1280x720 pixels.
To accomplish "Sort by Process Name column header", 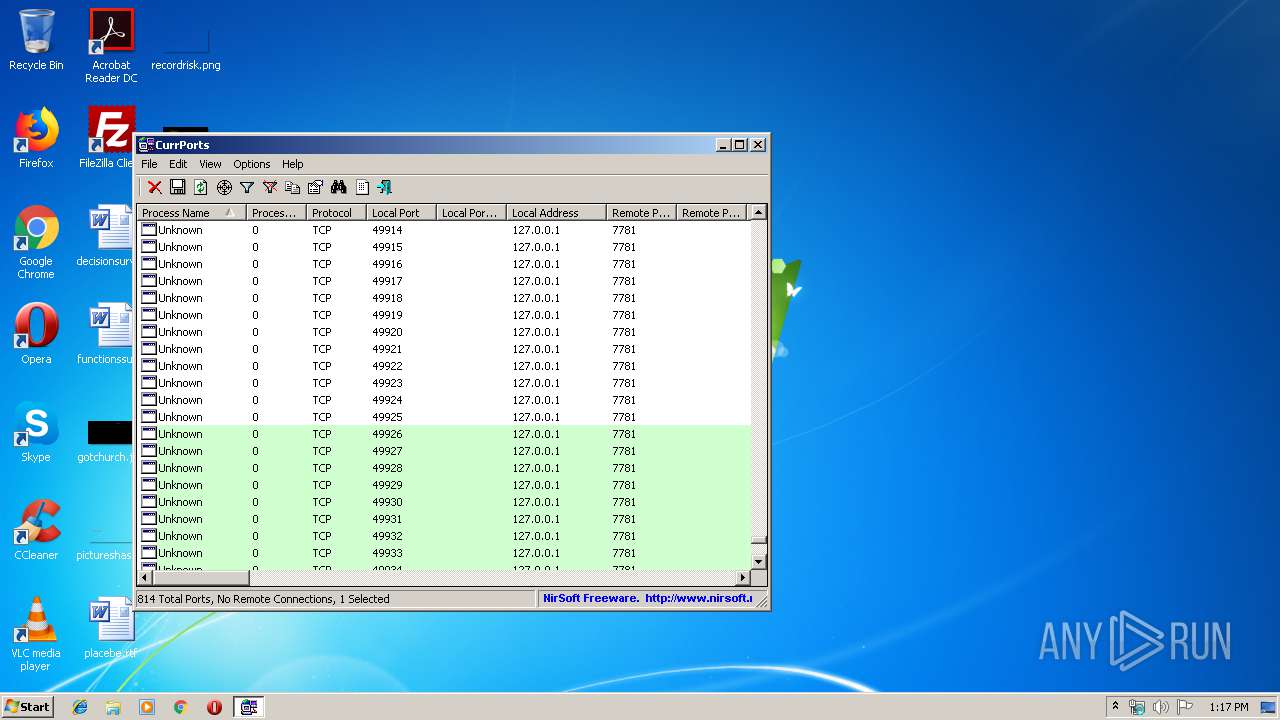I will 192,213.
